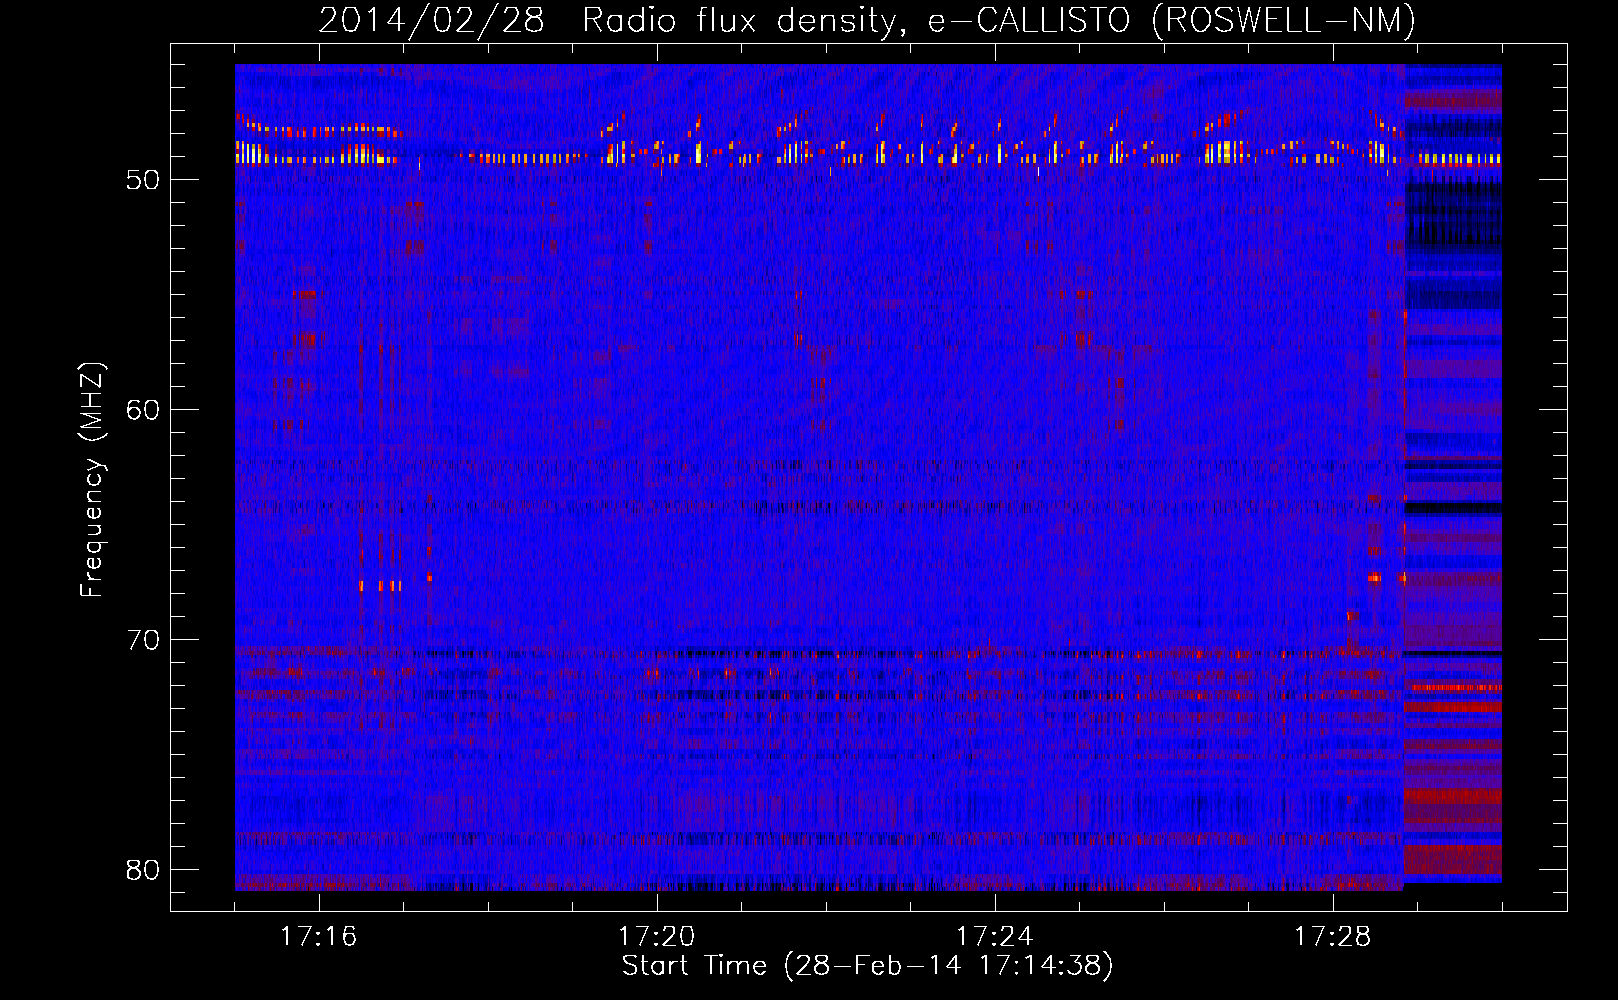Screen dimensions: 1618x1000
Task: Click the 17:20 time tick label
Action: (656, 937)
